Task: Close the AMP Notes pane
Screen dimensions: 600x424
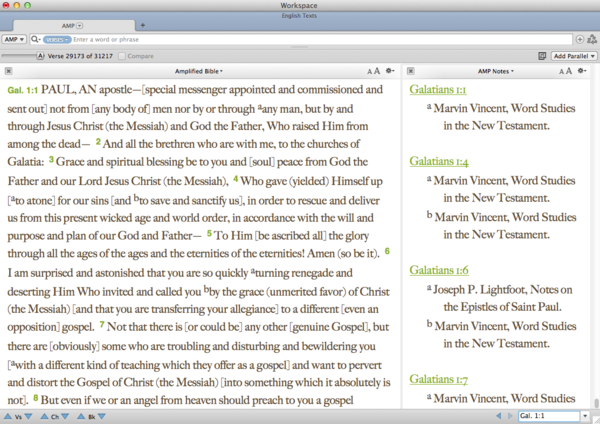Action: pos(410,71)
